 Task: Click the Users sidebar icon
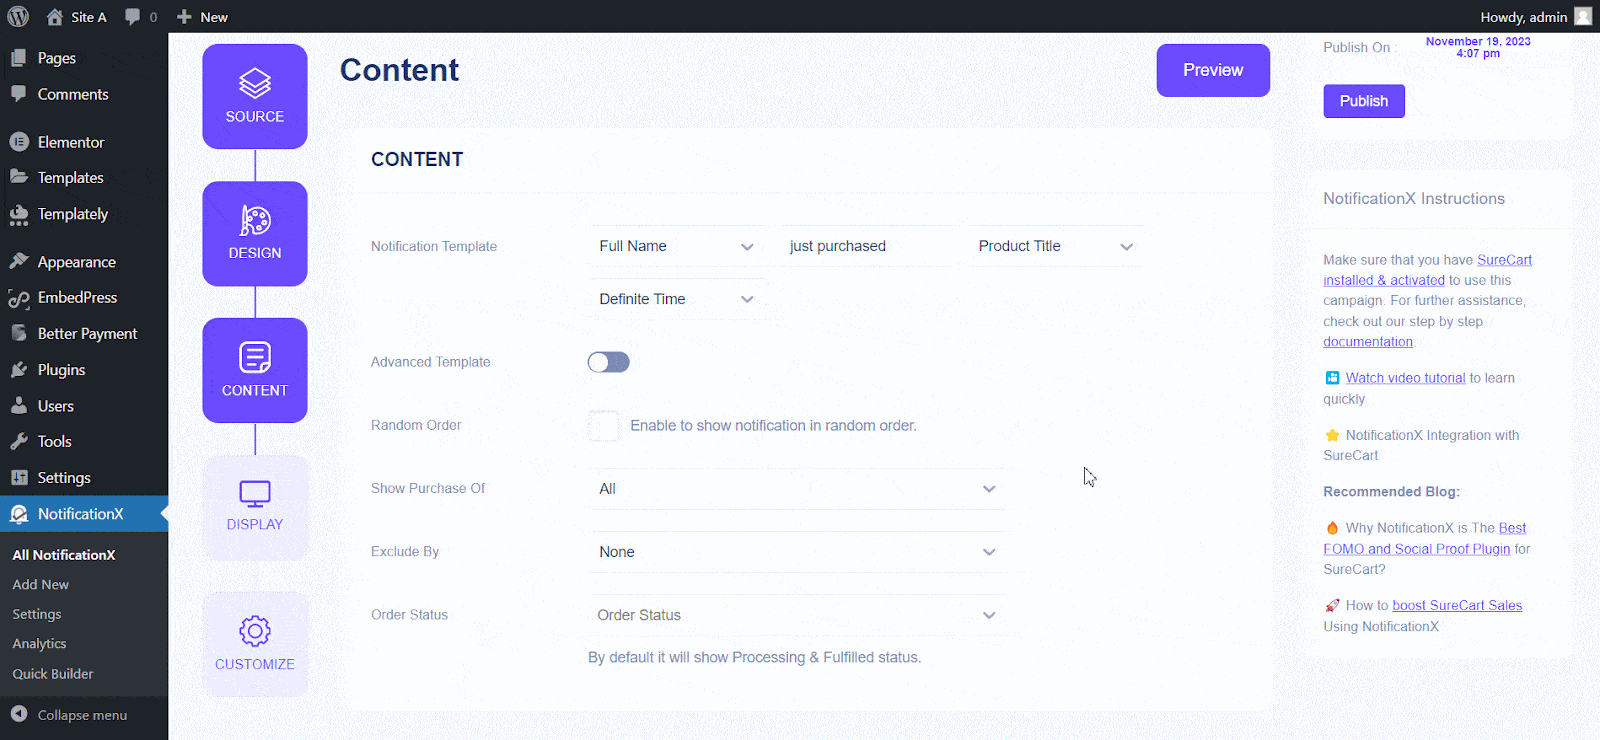coord(19,406)
